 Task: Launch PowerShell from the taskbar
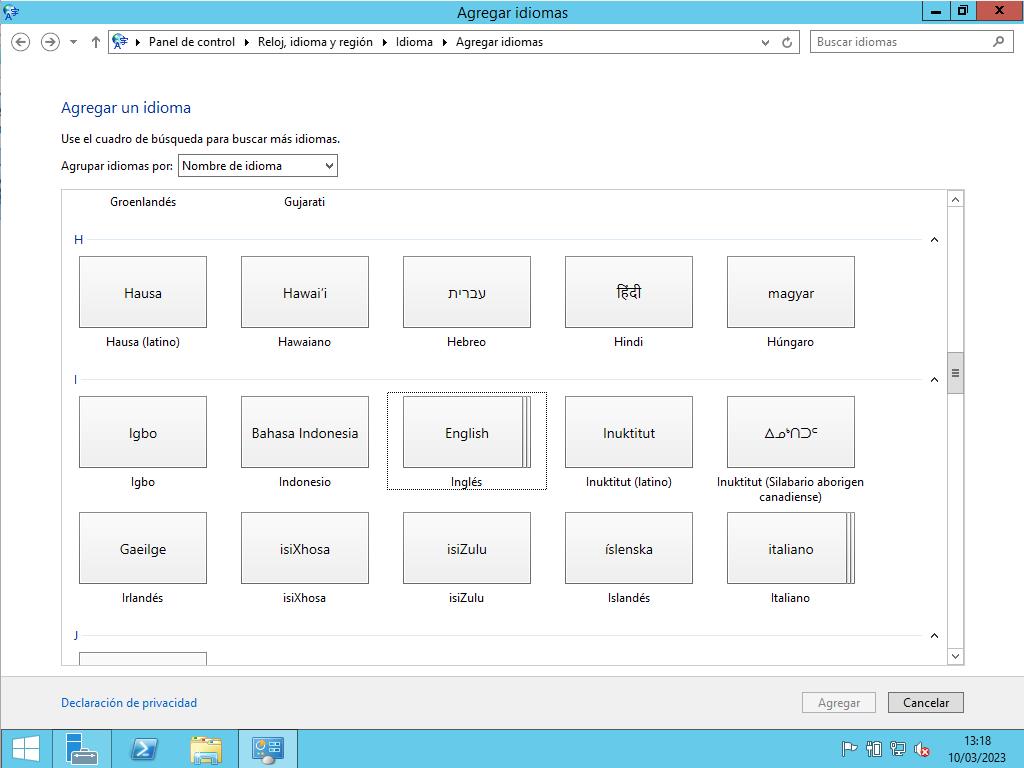143,749
